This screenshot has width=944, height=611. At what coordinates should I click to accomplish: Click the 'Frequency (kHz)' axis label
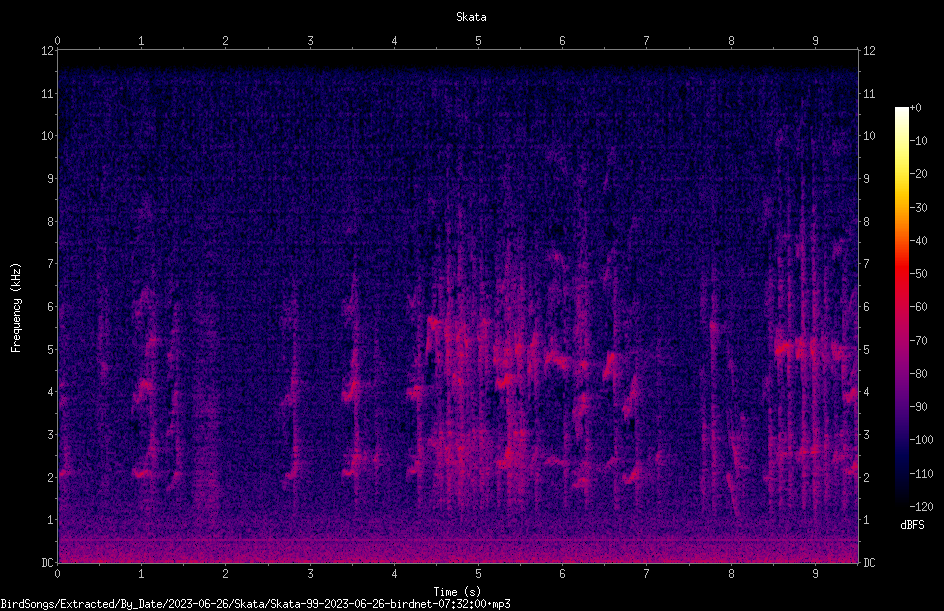coord(16,308)
